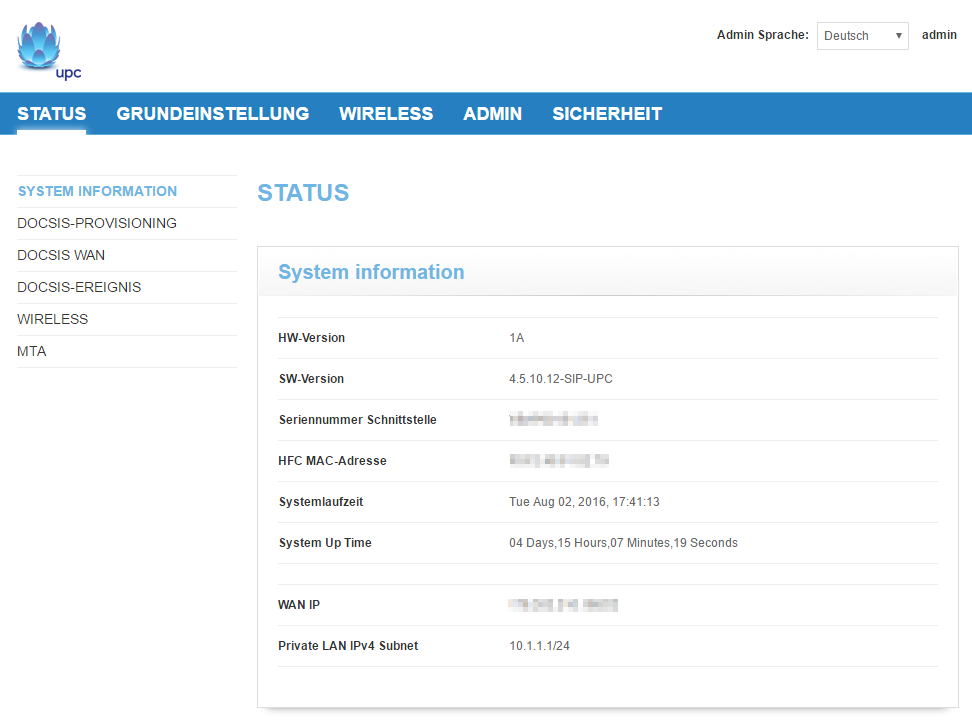Open the MTA sidebar item
Viewport: 972px width, 725px height.
[32, 351]
